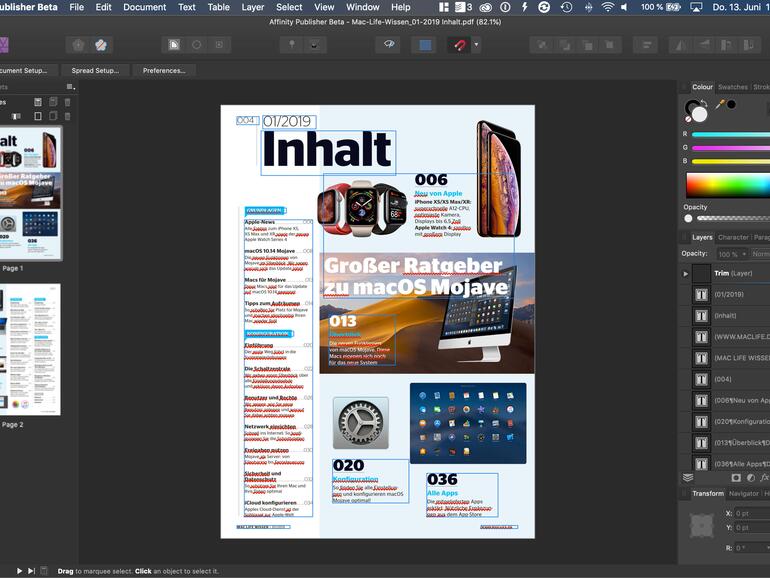This screenshot has width=770, height=578.
Task: Click the Preferences button
Action: 164,70
